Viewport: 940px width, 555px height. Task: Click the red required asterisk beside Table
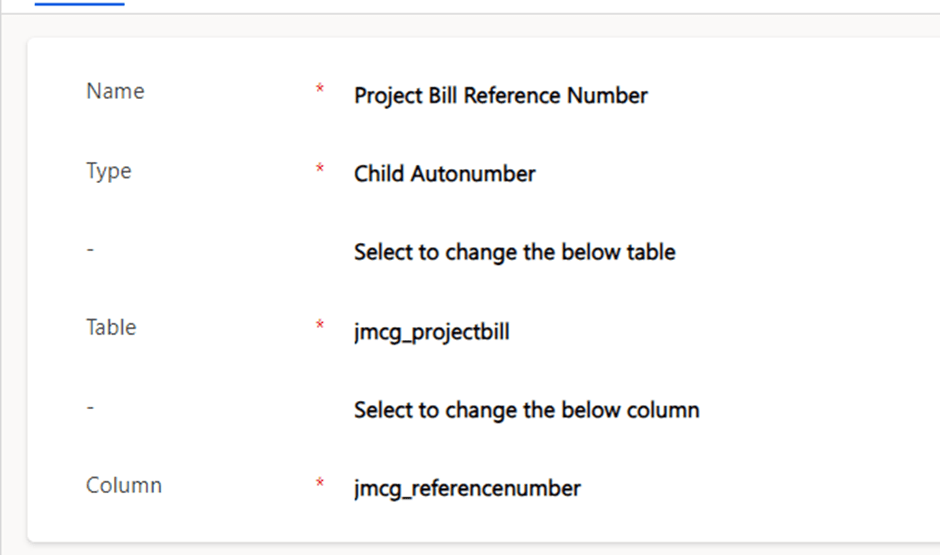[x=320, y=327]
